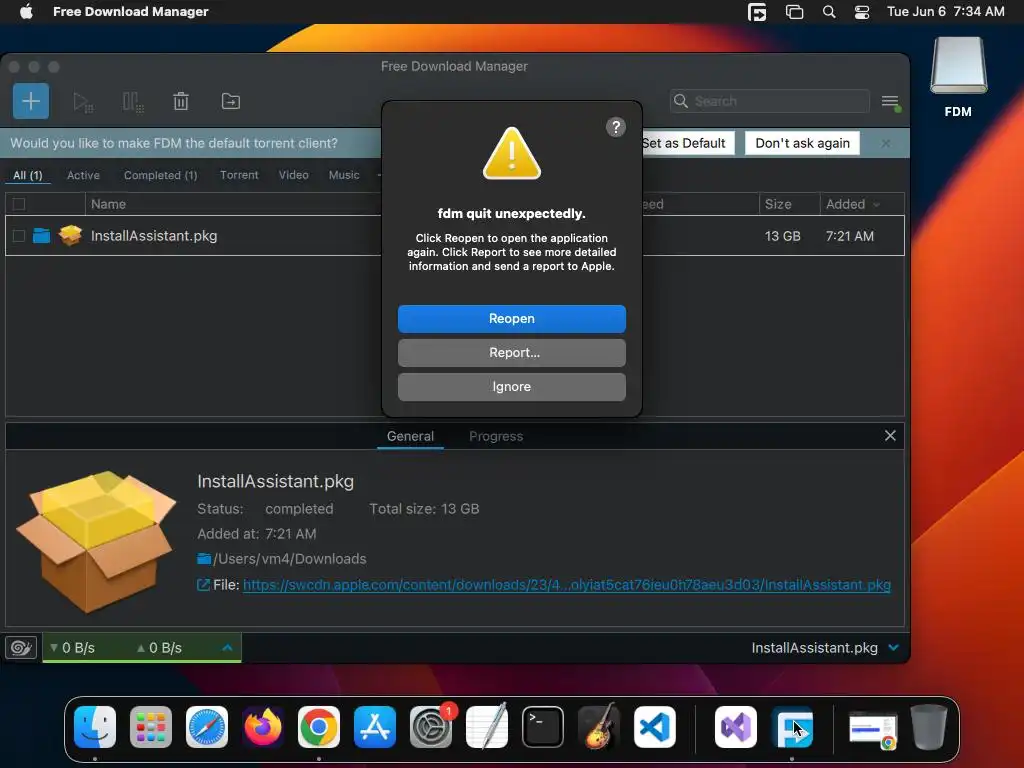Launch Google Chrome from the Dock
Screen dimensions: 1024x768
(x=319, y=727)
